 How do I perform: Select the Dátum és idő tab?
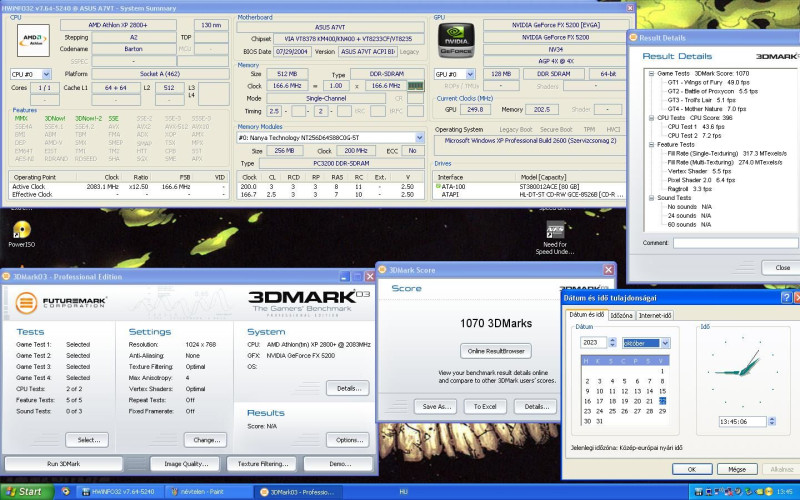(x=586, y=315)
